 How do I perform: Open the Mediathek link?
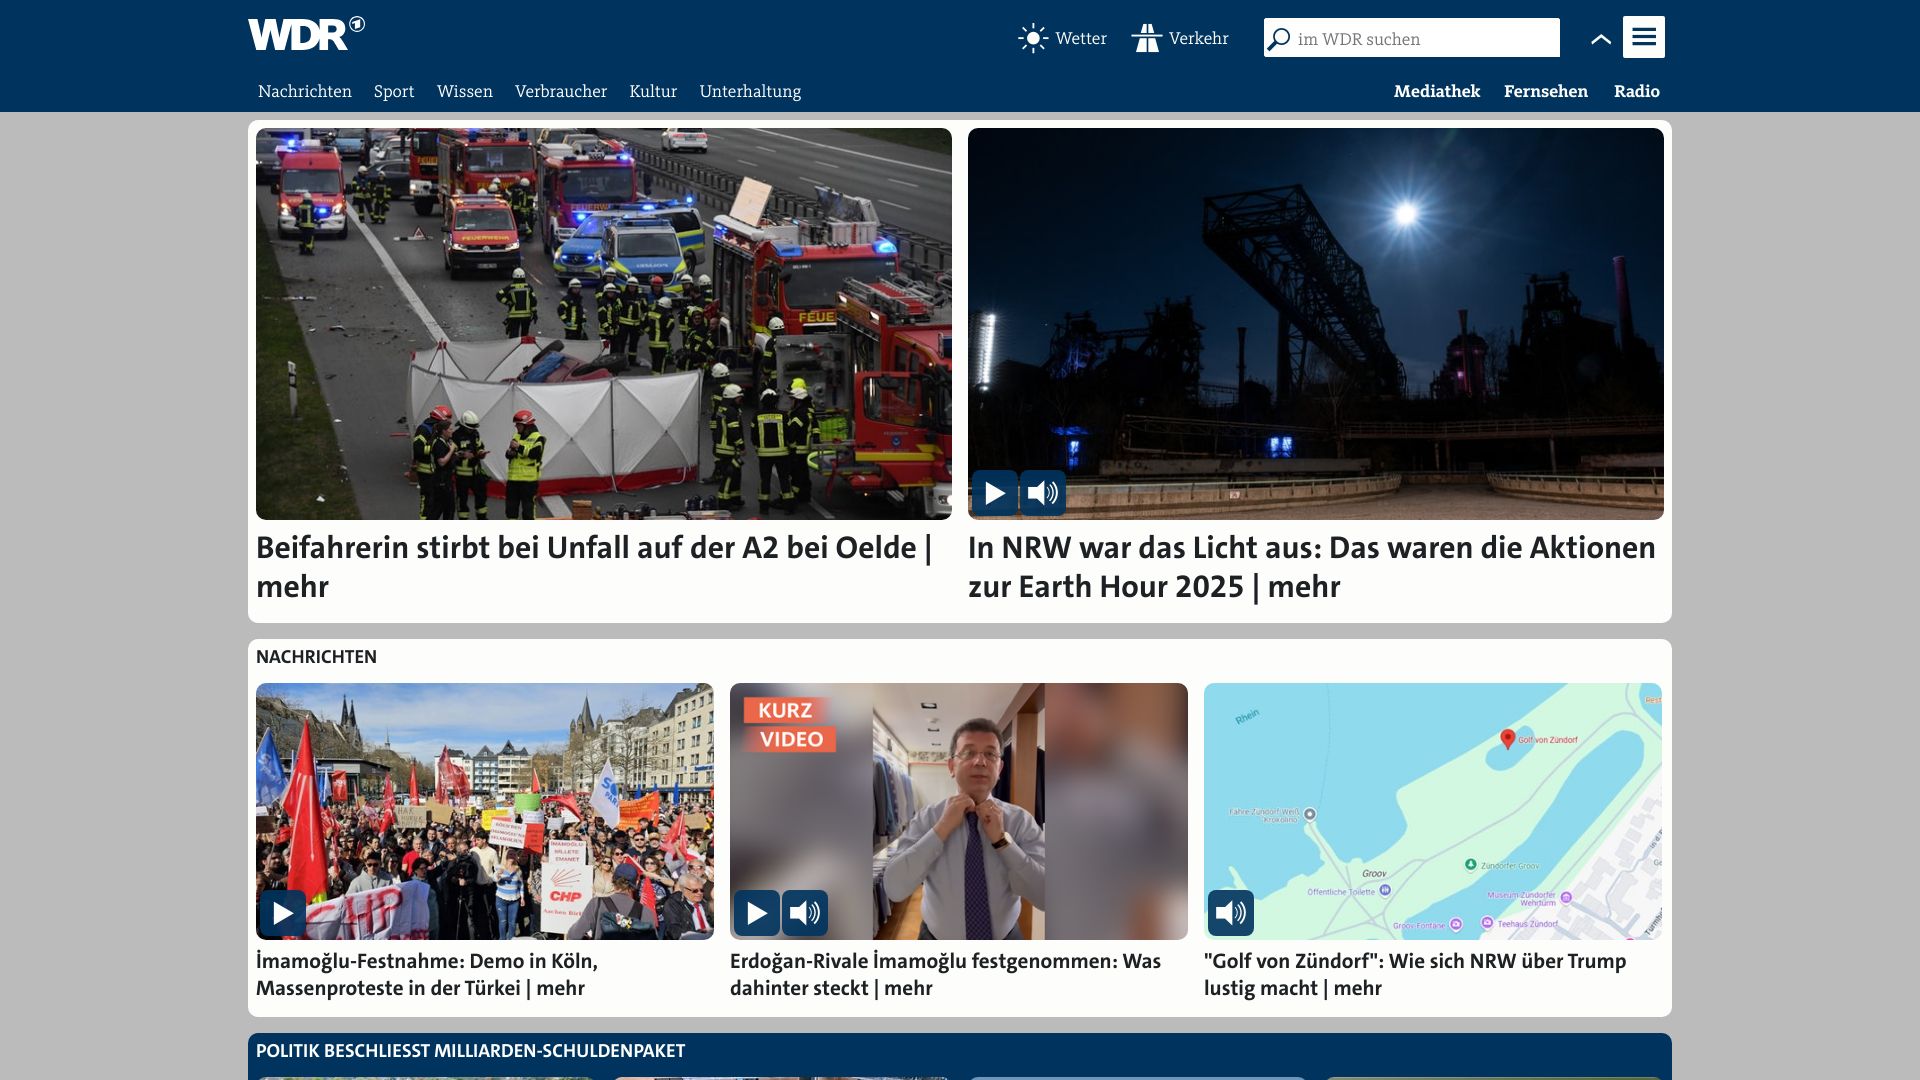1436,91
